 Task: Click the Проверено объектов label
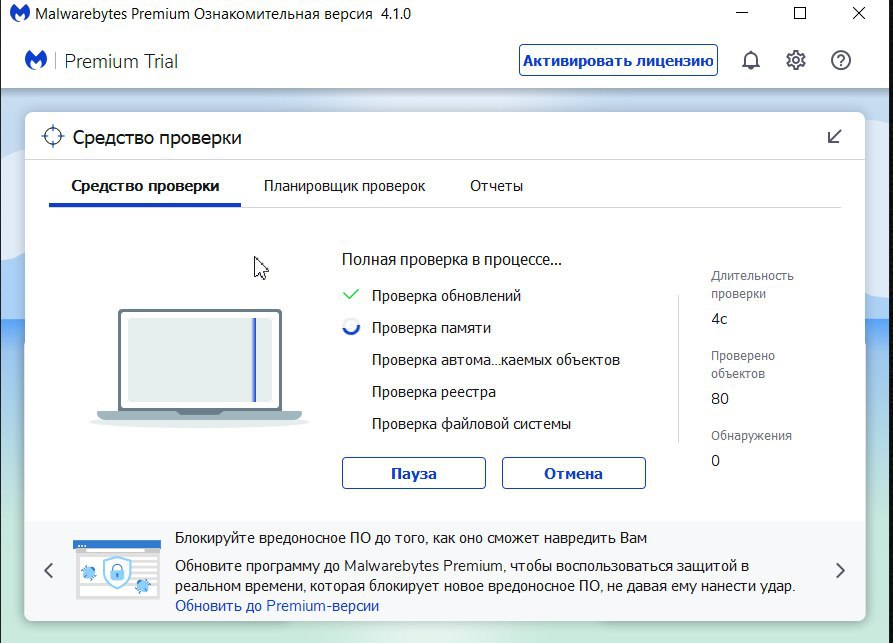point(743,364)
